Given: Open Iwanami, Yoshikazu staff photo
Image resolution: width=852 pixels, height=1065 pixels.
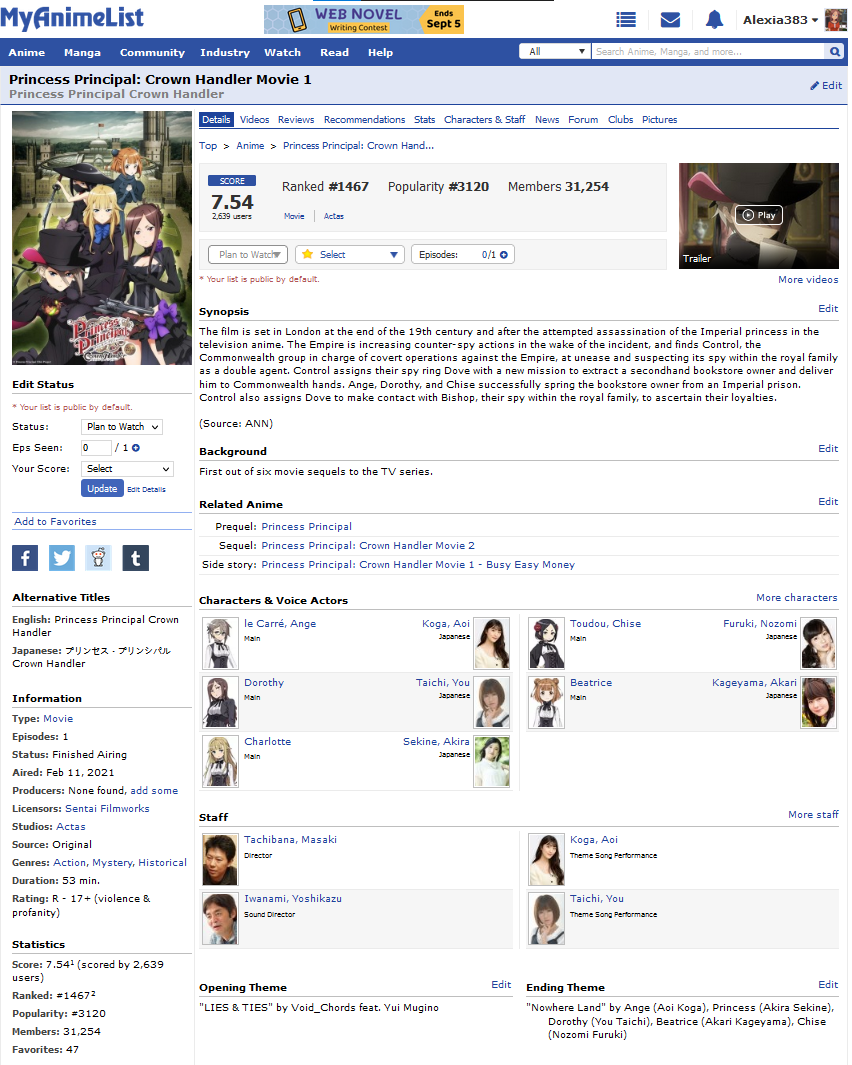Looking at the screenshot, I should coord(220,918).
